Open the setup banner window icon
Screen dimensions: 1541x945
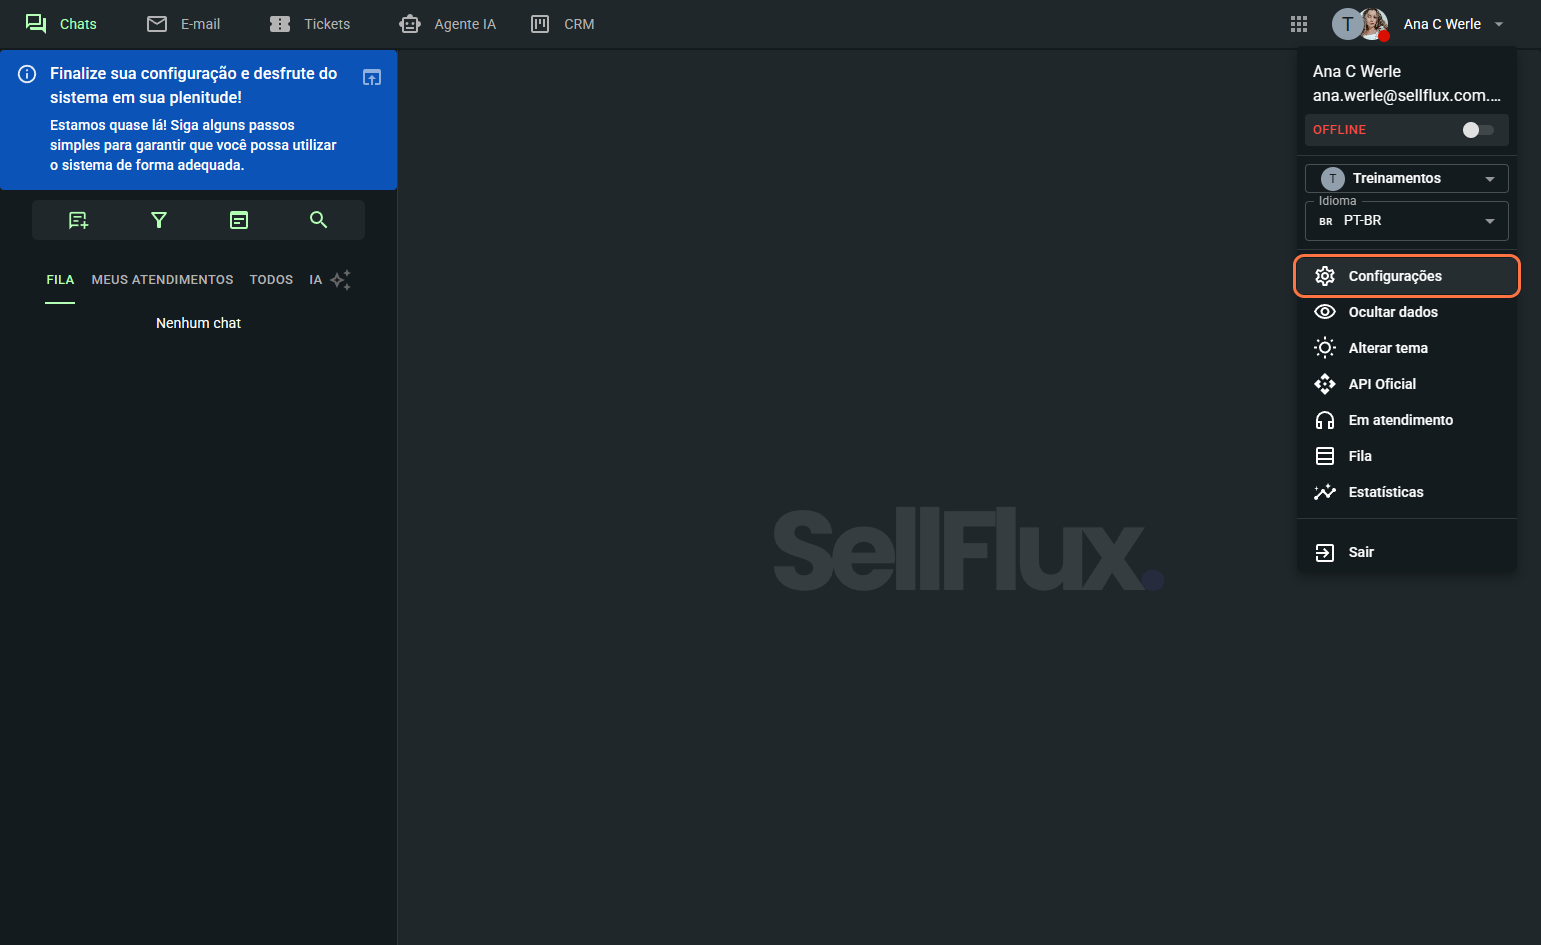(372, 77)
